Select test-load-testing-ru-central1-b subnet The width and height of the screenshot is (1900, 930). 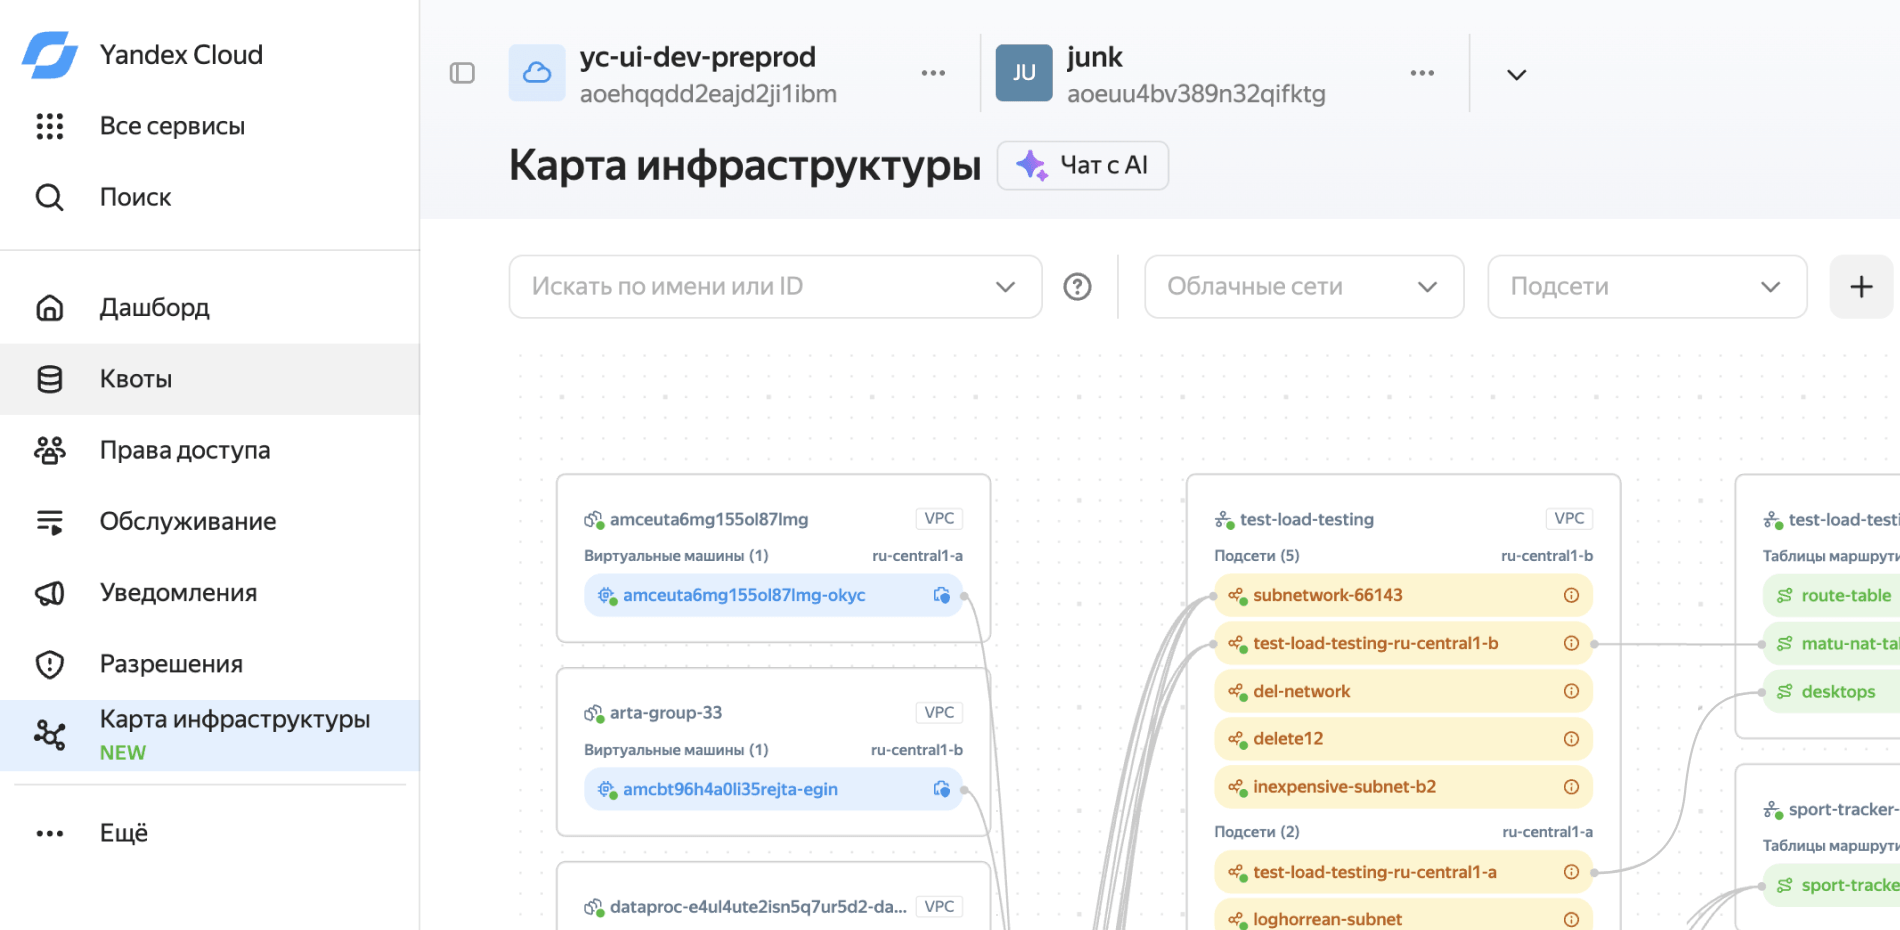coord(1403,644)
